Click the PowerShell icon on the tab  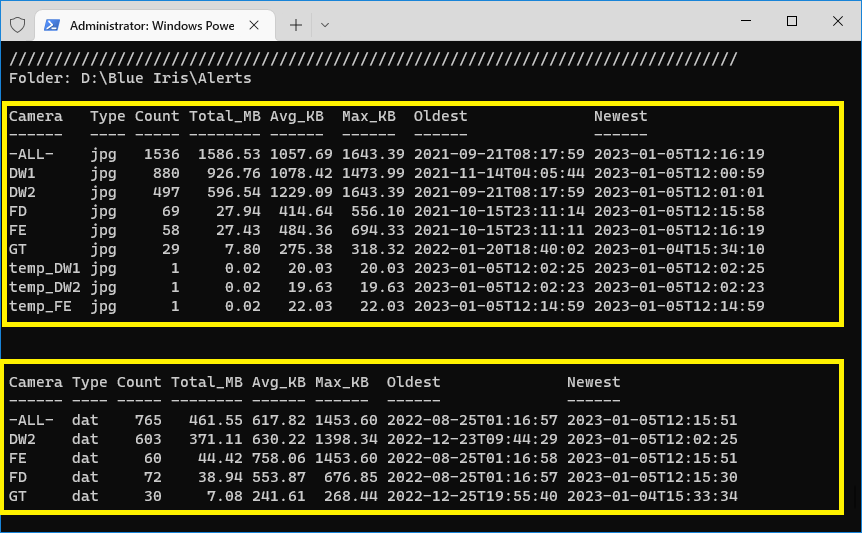coord(52,25)
